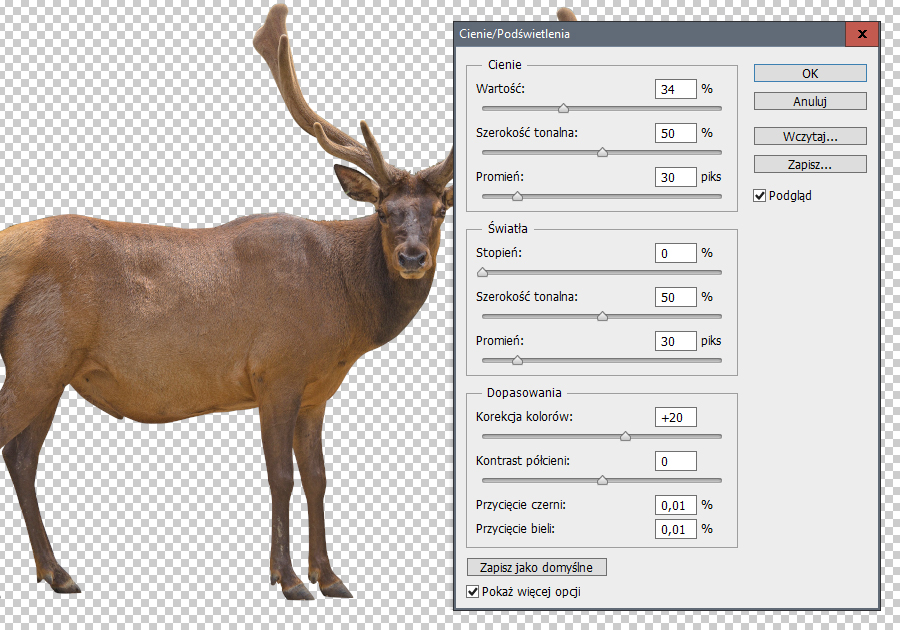Image resolution: width=900 pixels, height=630 pixels.
Task: Click the Światła Szerokość tonalna value field
Action: click(x=676, y=297)
